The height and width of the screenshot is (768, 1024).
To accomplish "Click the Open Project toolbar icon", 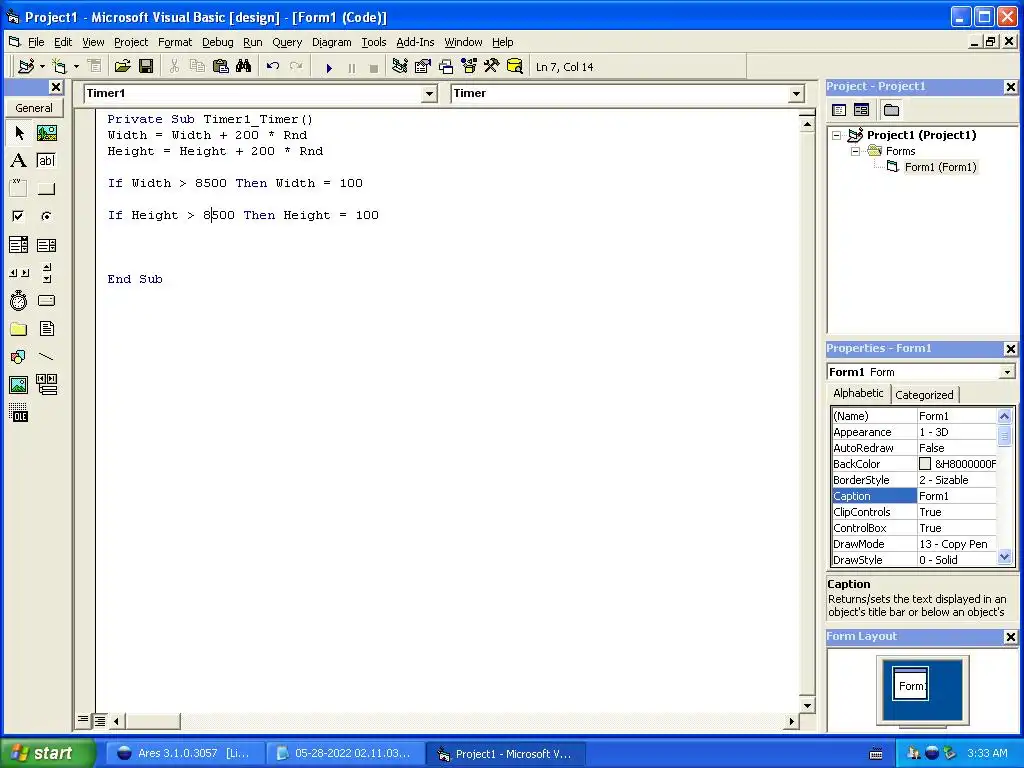I will 122,67.
